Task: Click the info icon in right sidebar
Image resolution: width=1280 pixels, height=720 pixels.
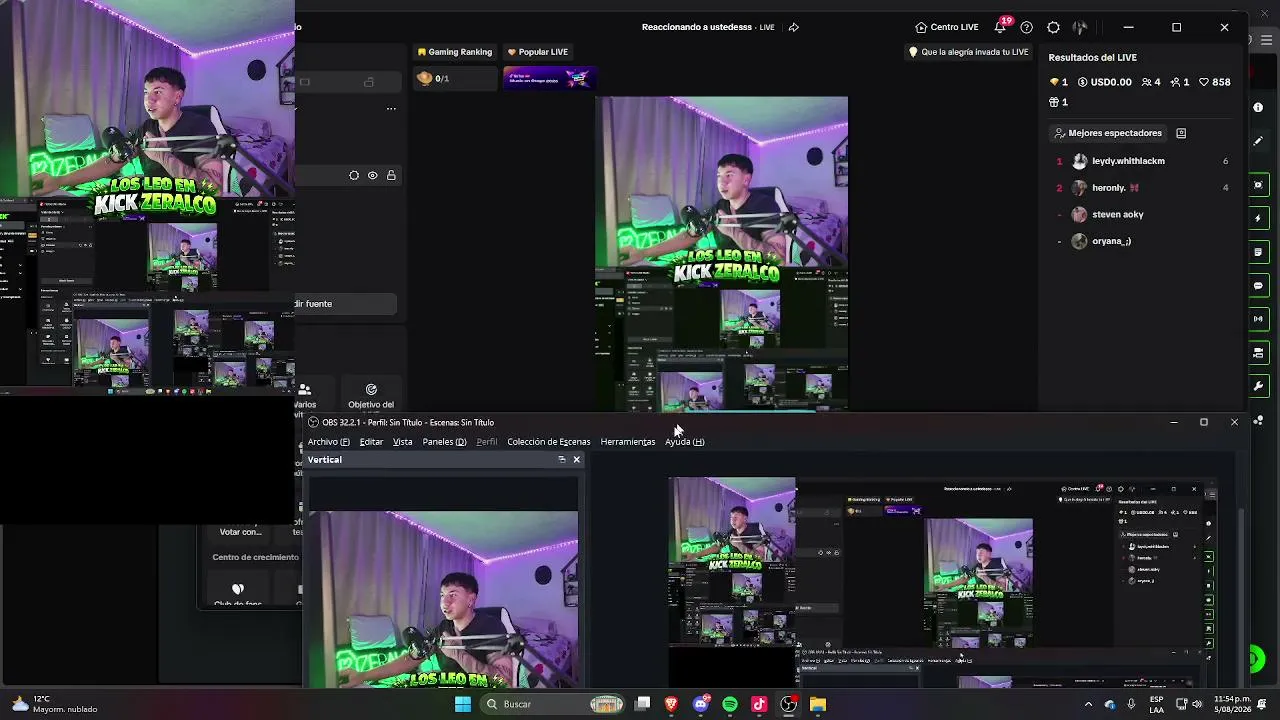Action: pyautogui.click(x=1258, y=107)
